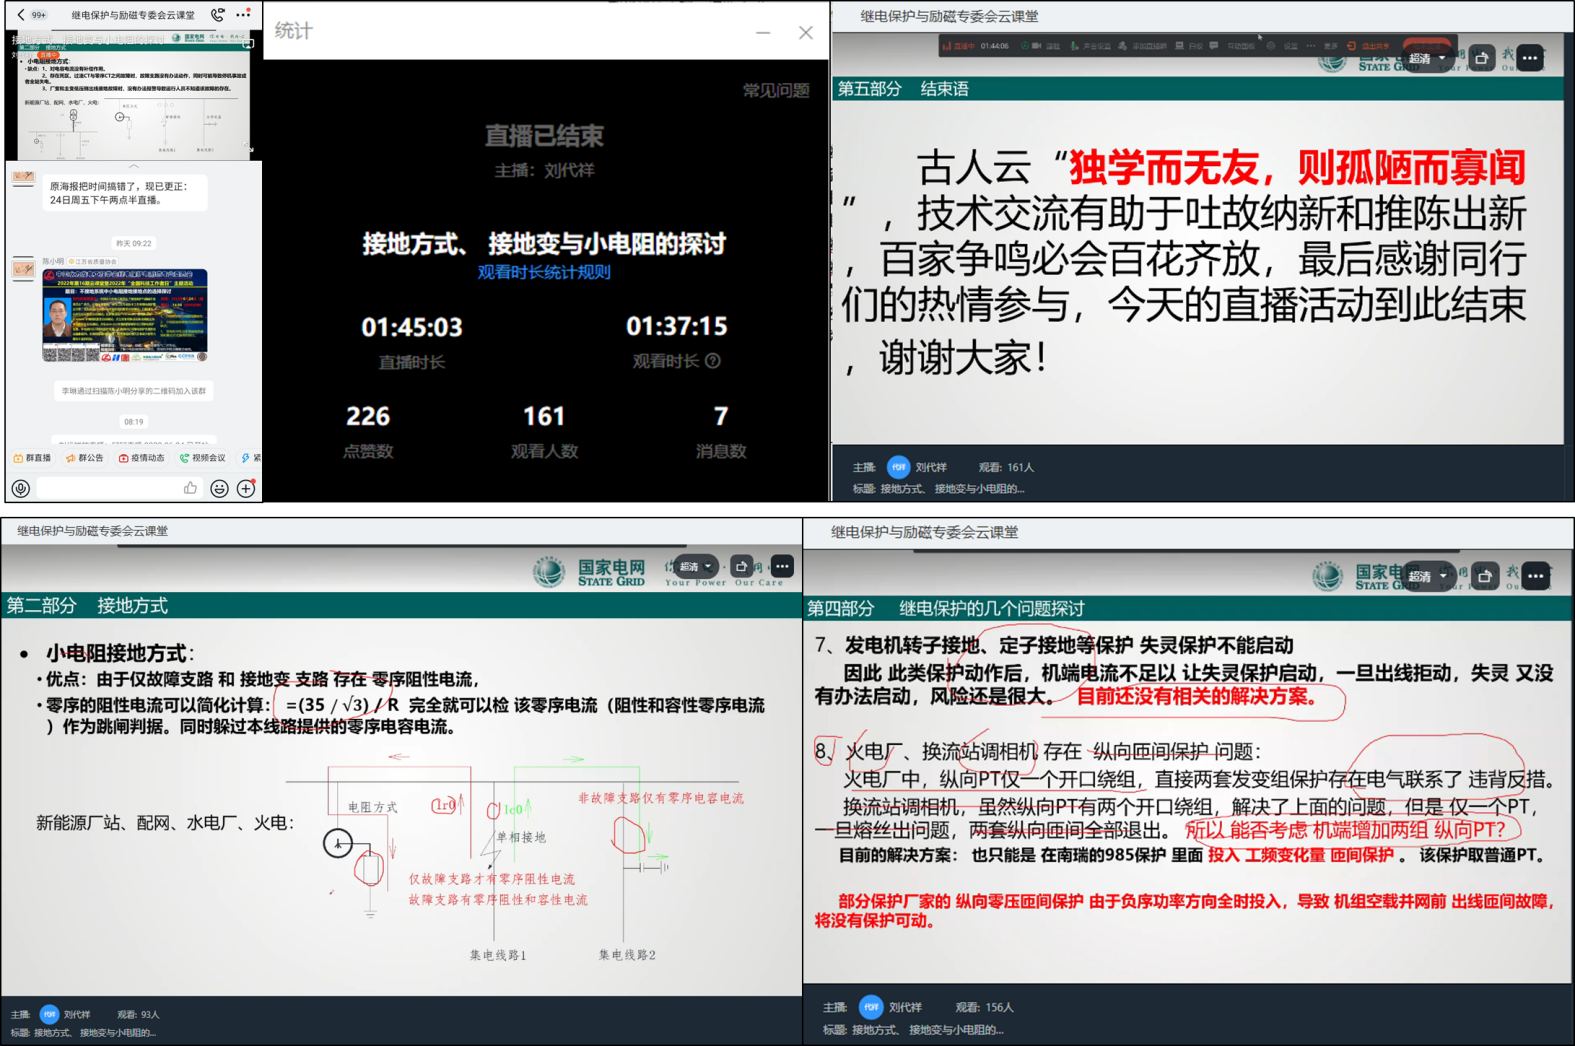Click the thumbs-up like icon in input bar

(x=190, y=488)
